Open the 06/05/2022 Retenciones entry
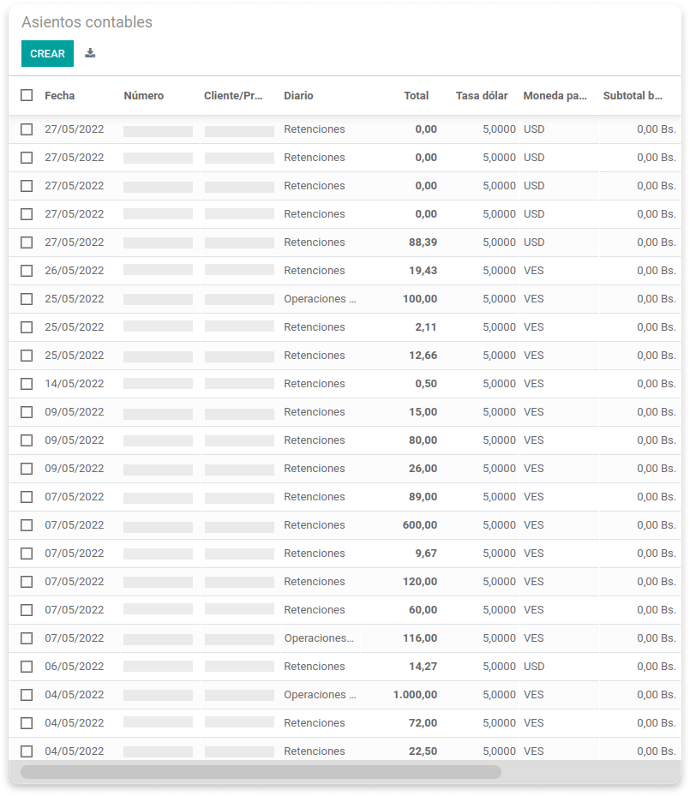 (345, 666)
